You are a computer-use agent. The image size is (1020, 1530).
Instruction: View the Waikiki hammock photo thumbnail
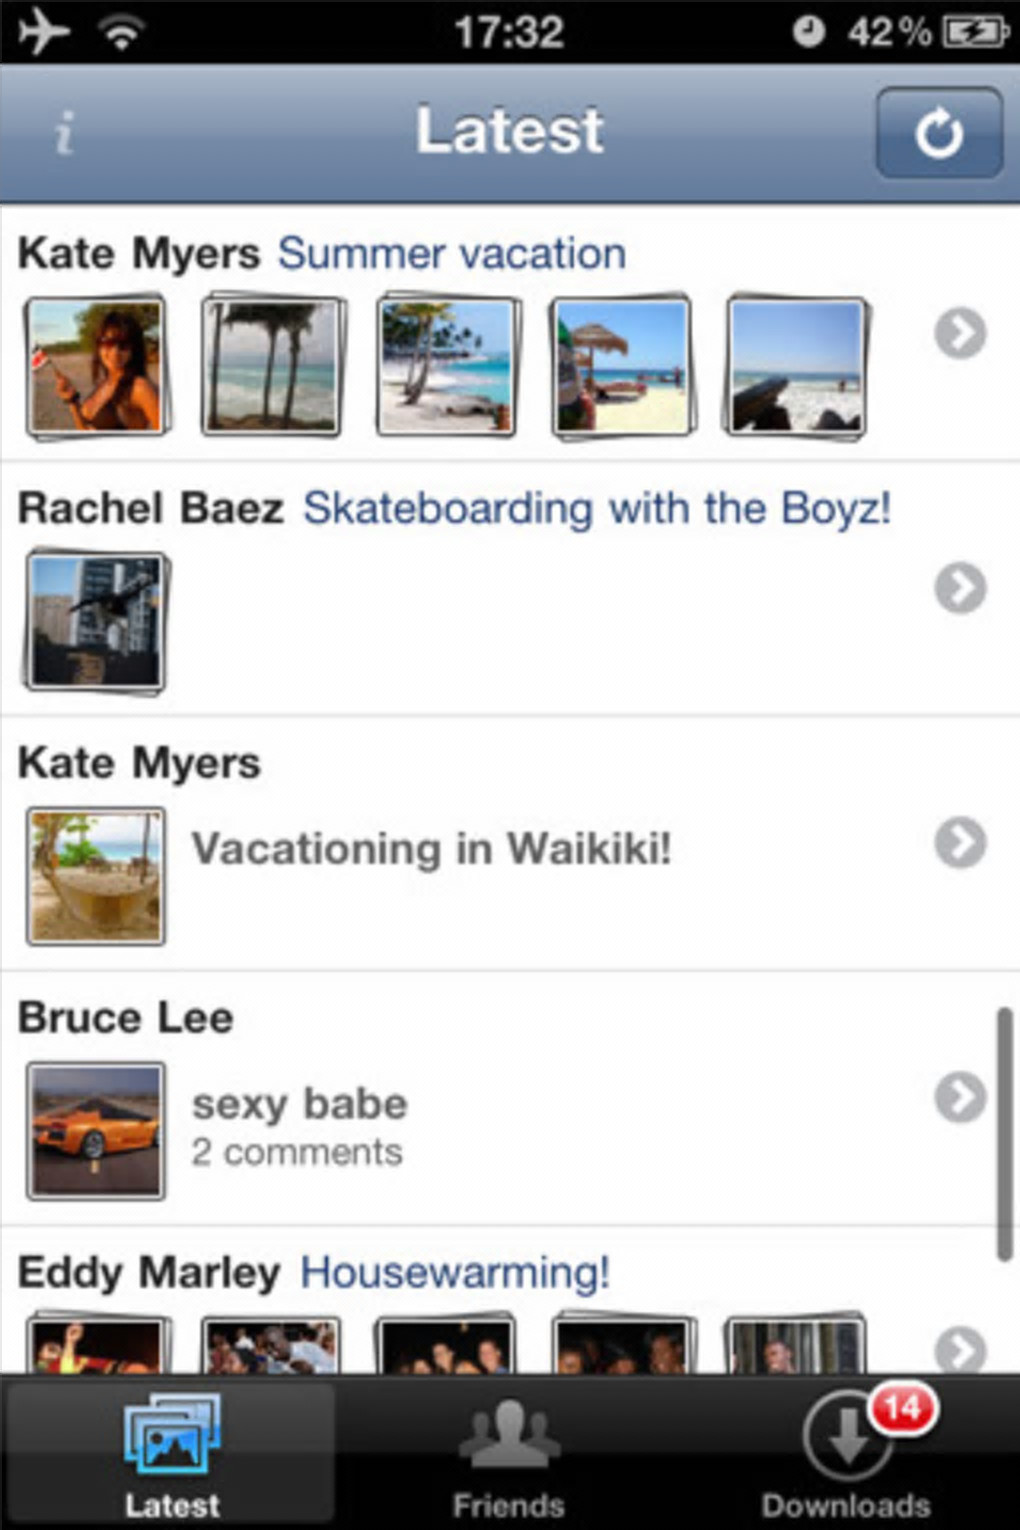tap(96, 876)
